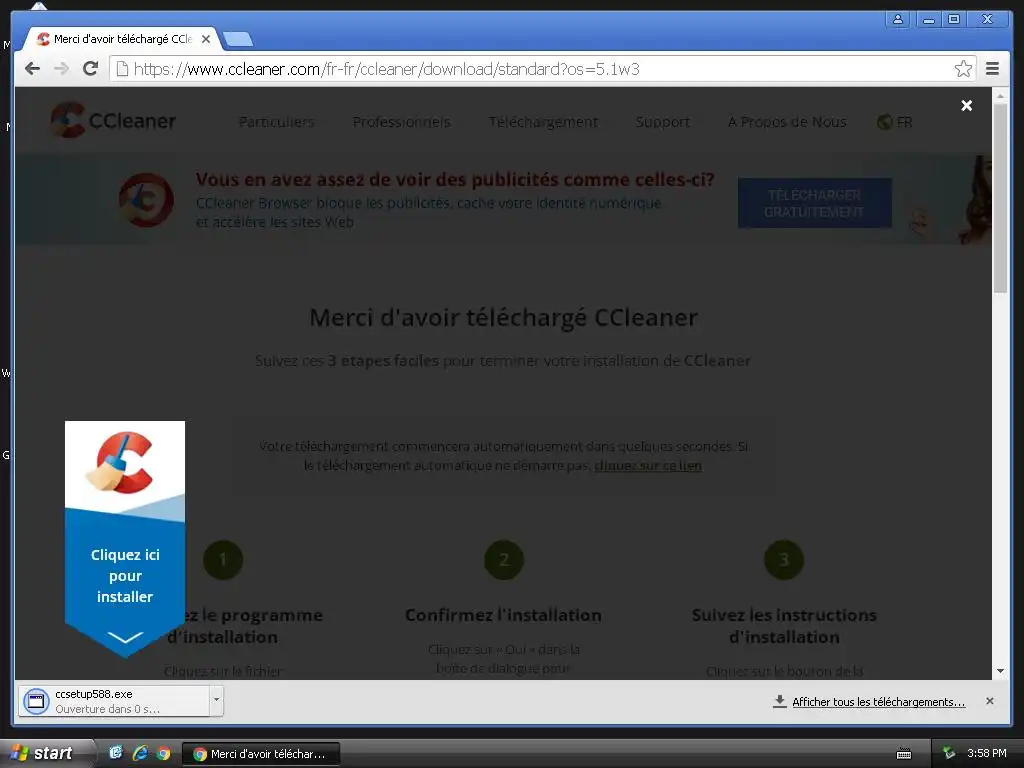
Task: Launch Internet Explorer from quick launch
Action: click(x=140, y=753)
